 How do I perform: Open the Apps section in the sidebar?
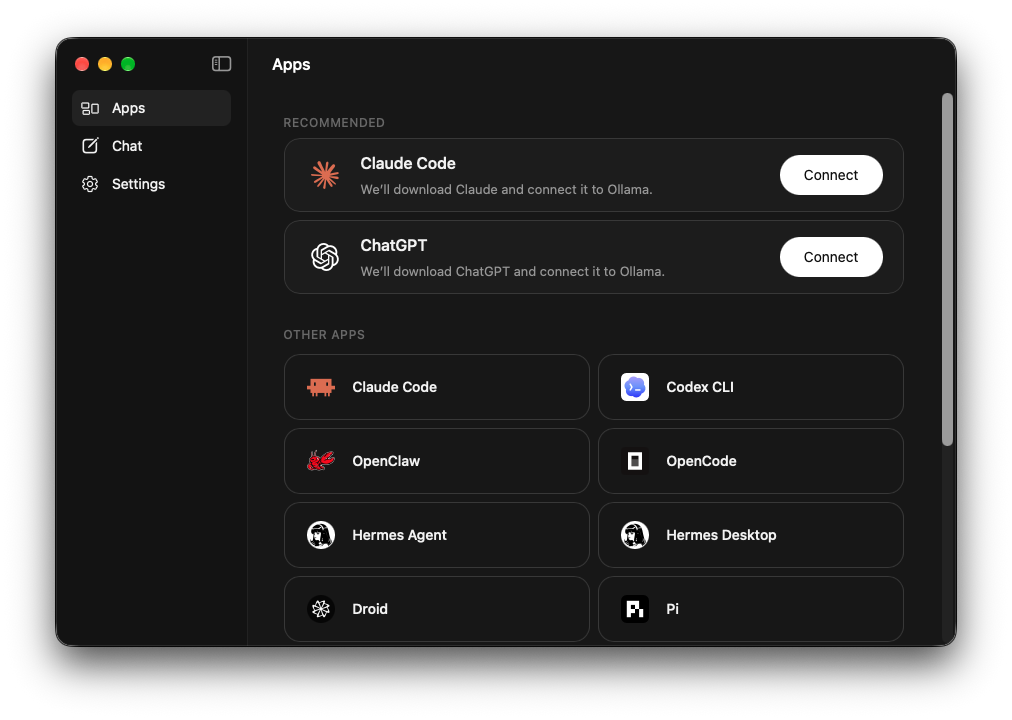tap(152, 108)
